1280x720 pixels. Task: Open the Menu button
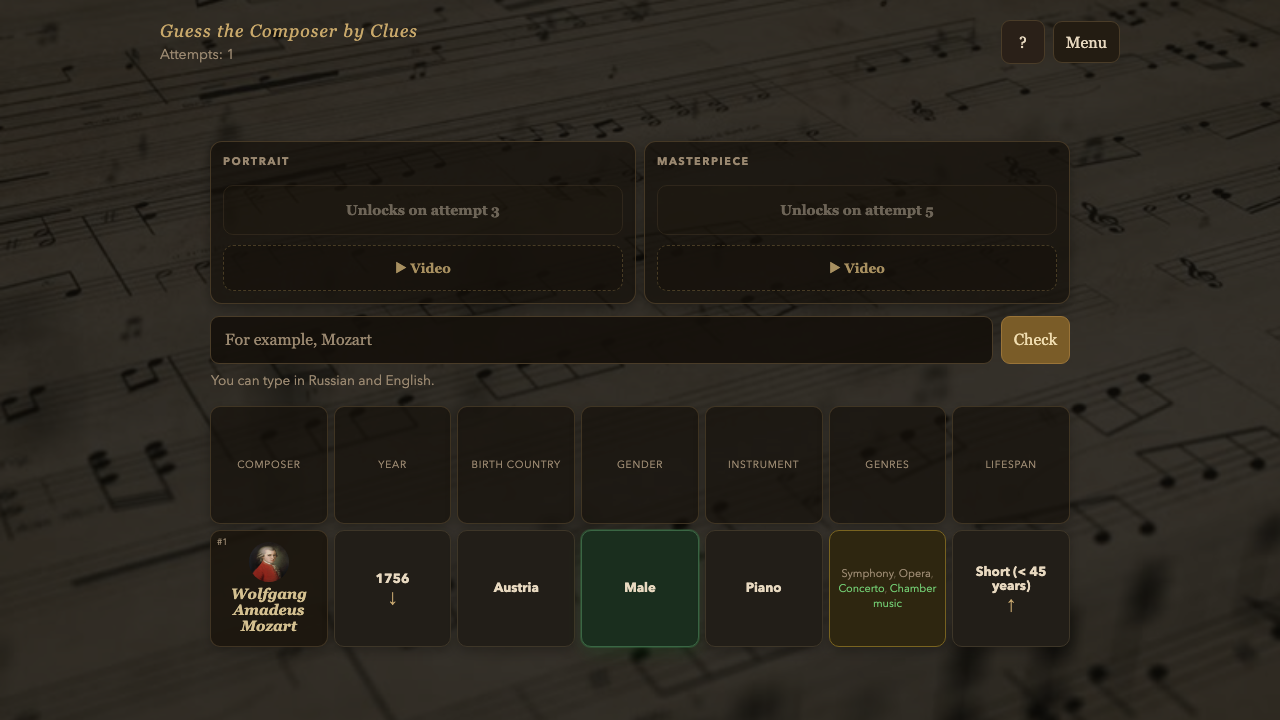pos(1086,42)
